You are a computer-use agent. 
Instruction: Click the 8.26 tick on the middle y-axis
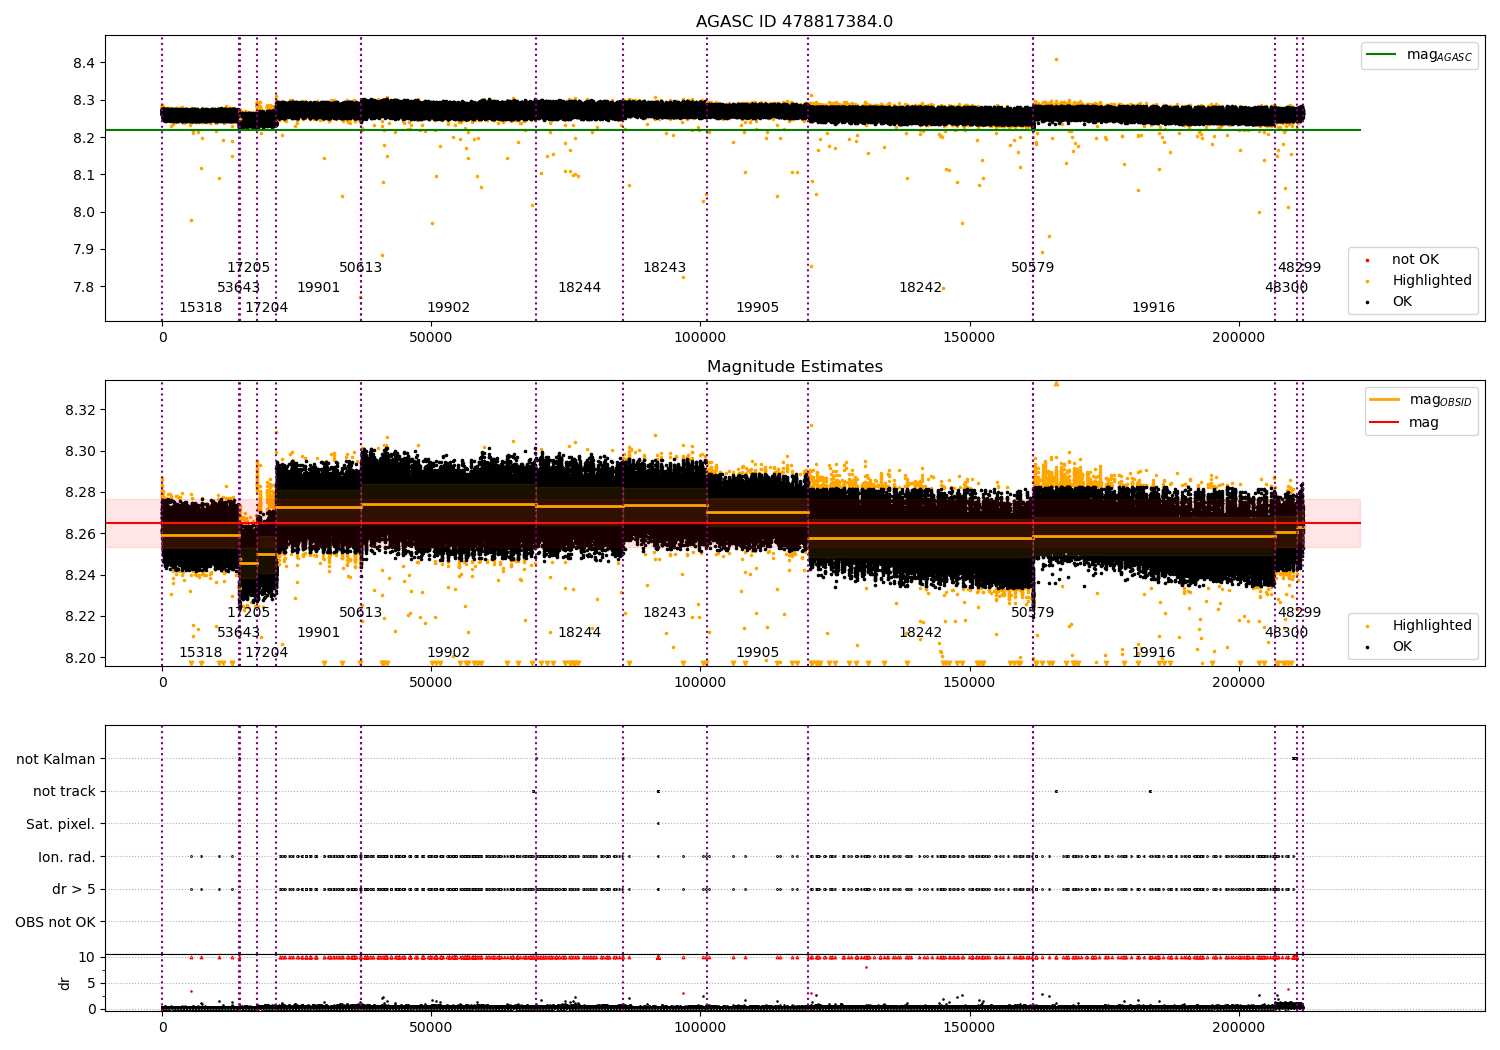pos(80,534)
